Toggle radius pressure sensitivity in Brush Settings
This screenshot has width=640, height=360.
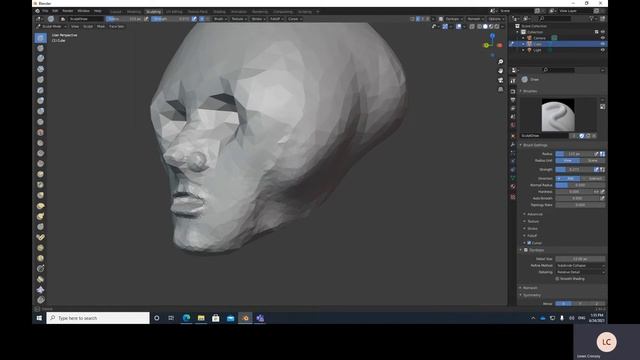click(596, 154)
